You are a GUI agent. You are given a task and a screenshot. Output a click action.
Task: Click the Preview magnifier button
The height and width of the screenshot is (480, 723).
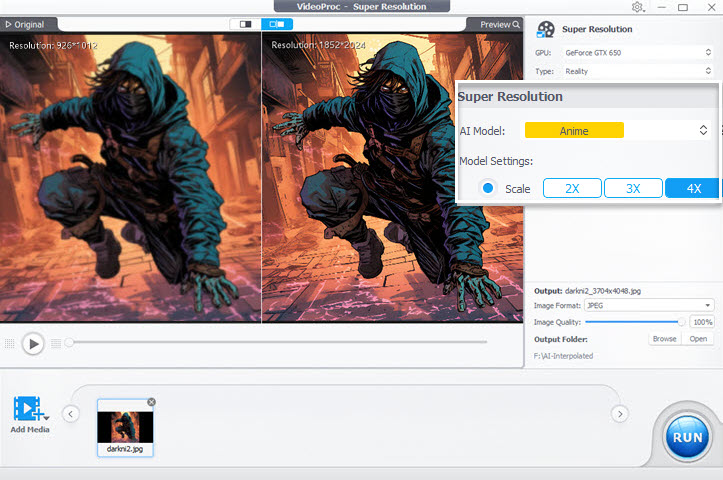500,24
